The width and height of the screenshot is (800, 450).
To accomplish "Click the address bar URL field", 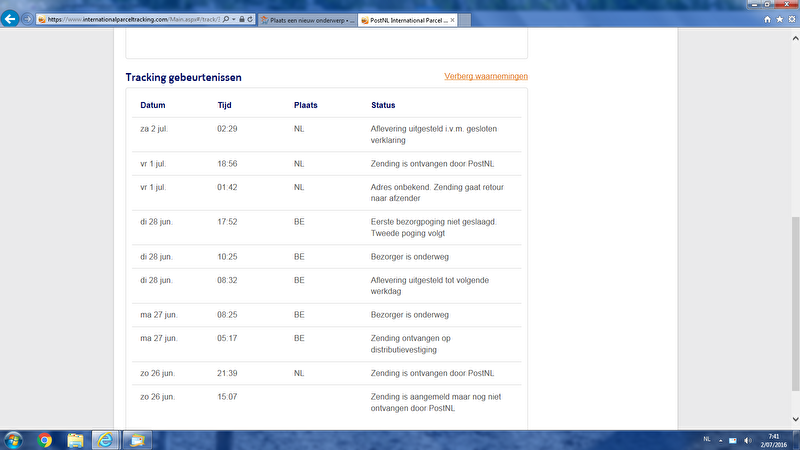I will 130,19.
